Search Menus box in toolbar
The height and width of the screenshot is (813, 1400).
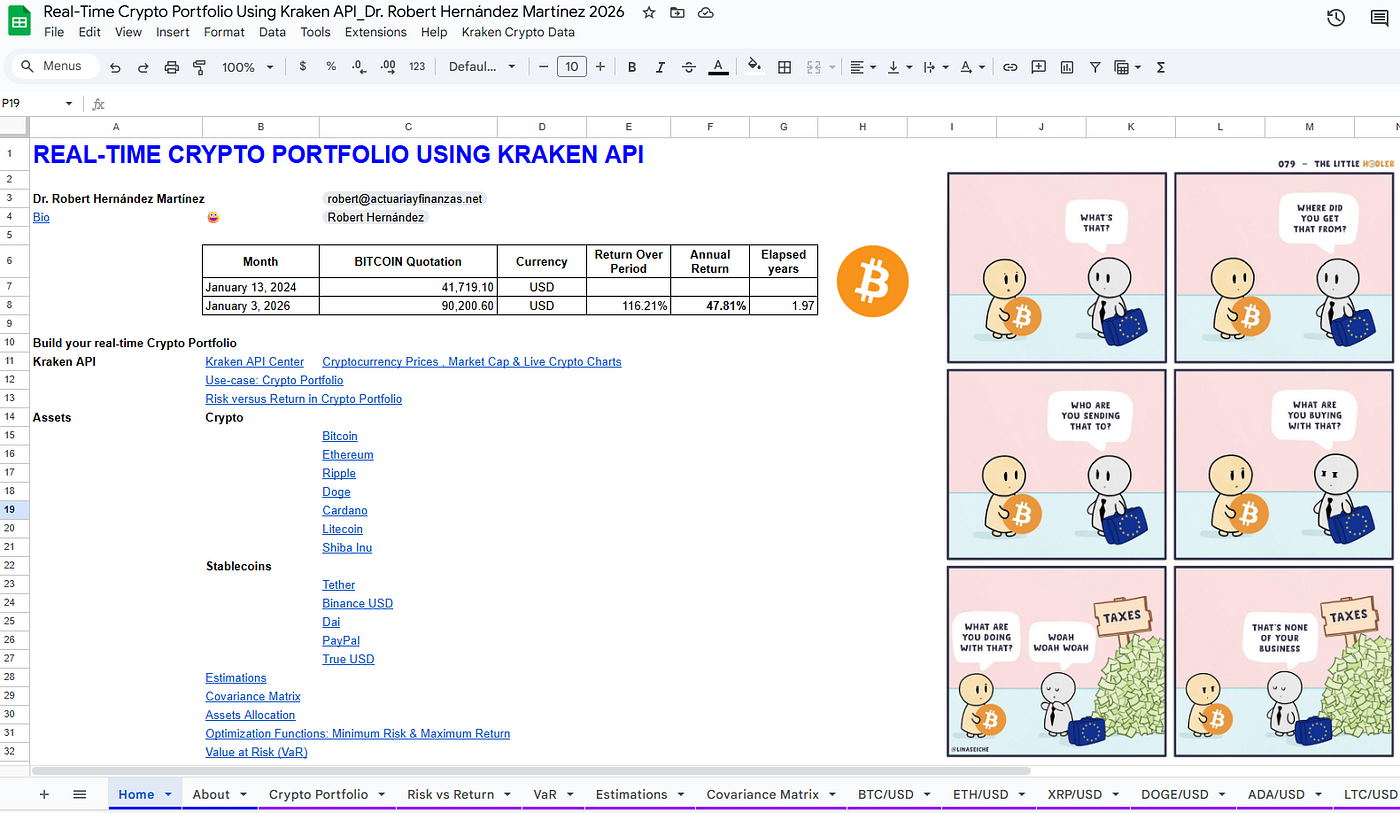[55, 67]
